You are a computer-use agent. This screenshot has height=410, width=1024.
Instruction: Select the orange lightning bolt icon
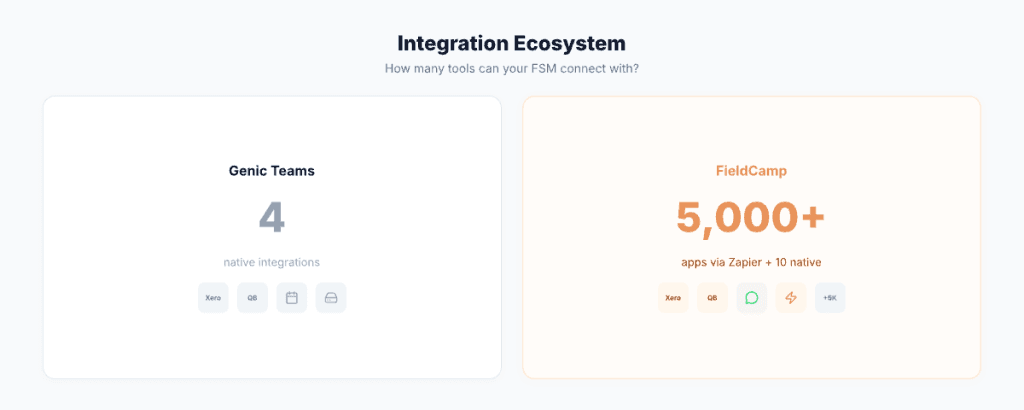tap(791, 298)
